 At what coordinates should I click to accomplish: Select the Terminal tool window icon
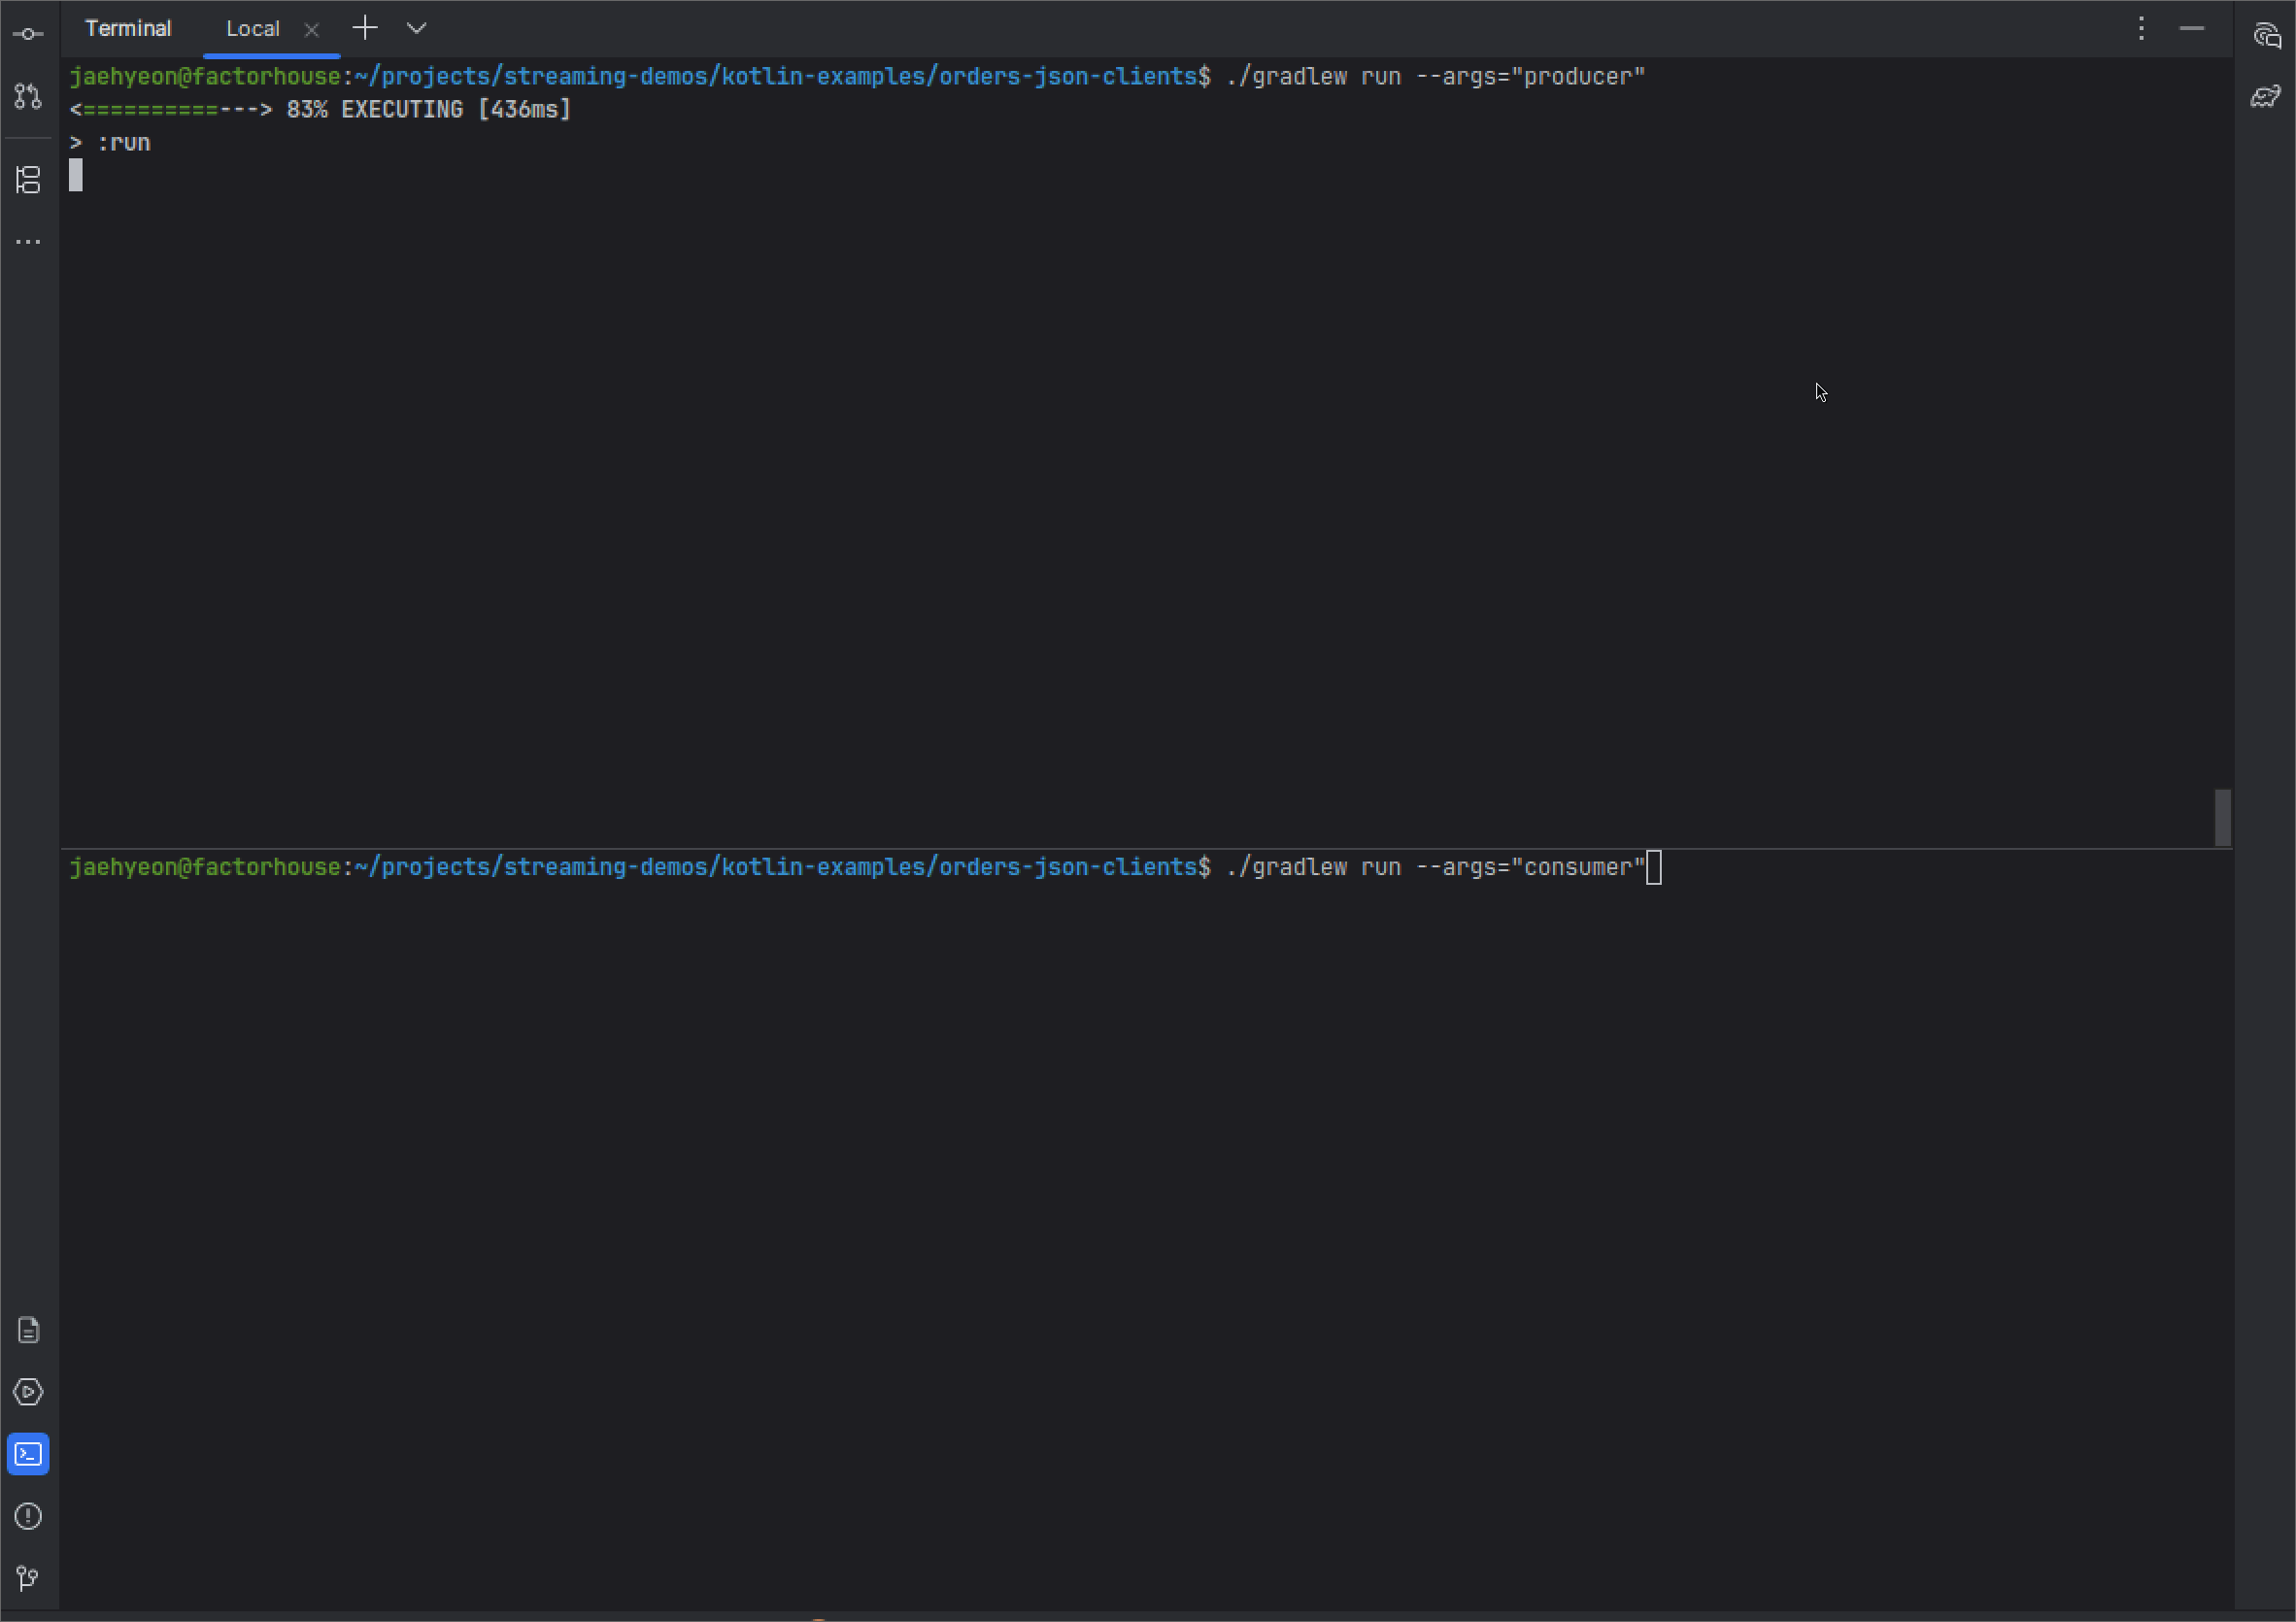tap(28, 1454)
